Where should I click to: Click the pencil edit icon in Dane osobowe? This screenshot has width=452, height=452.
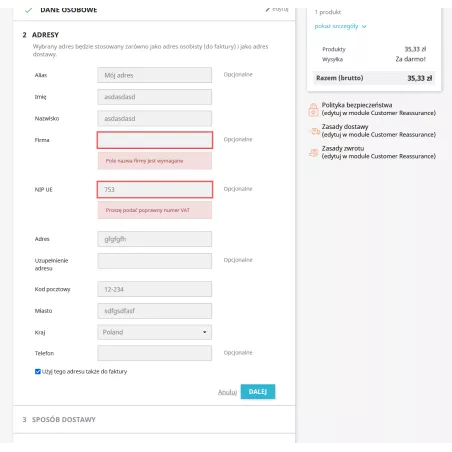(x=268, y=9)
